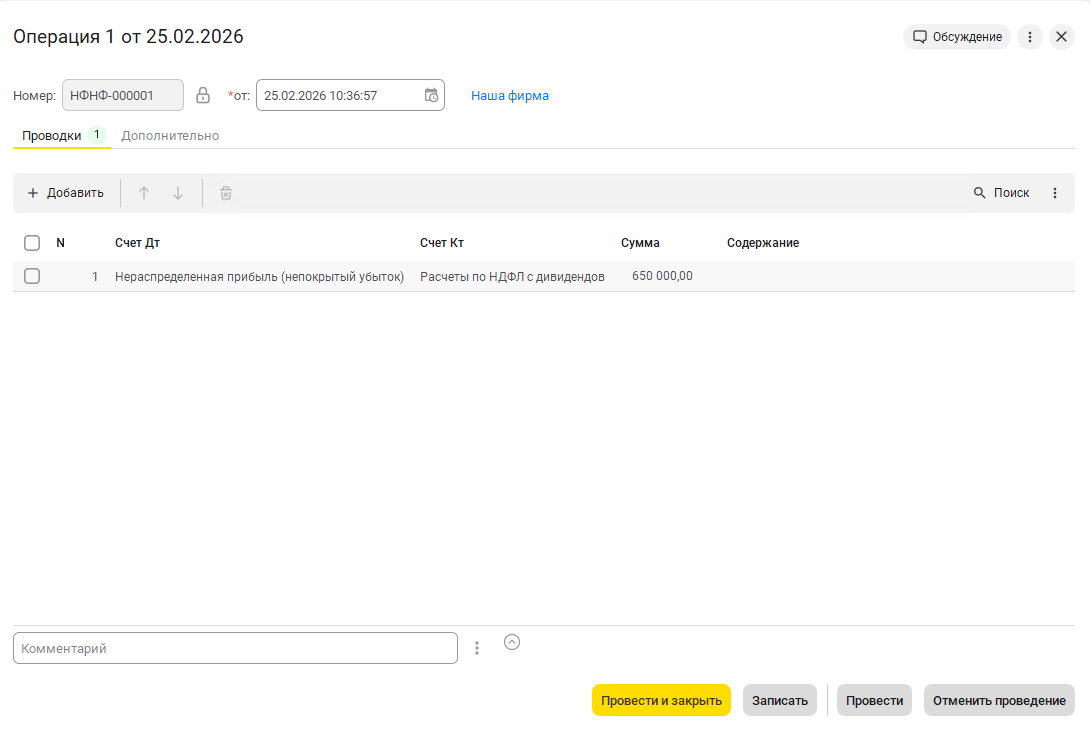1091x736 pixels.
Task: Move row down with the down arrow
Action: coord(178,193)
